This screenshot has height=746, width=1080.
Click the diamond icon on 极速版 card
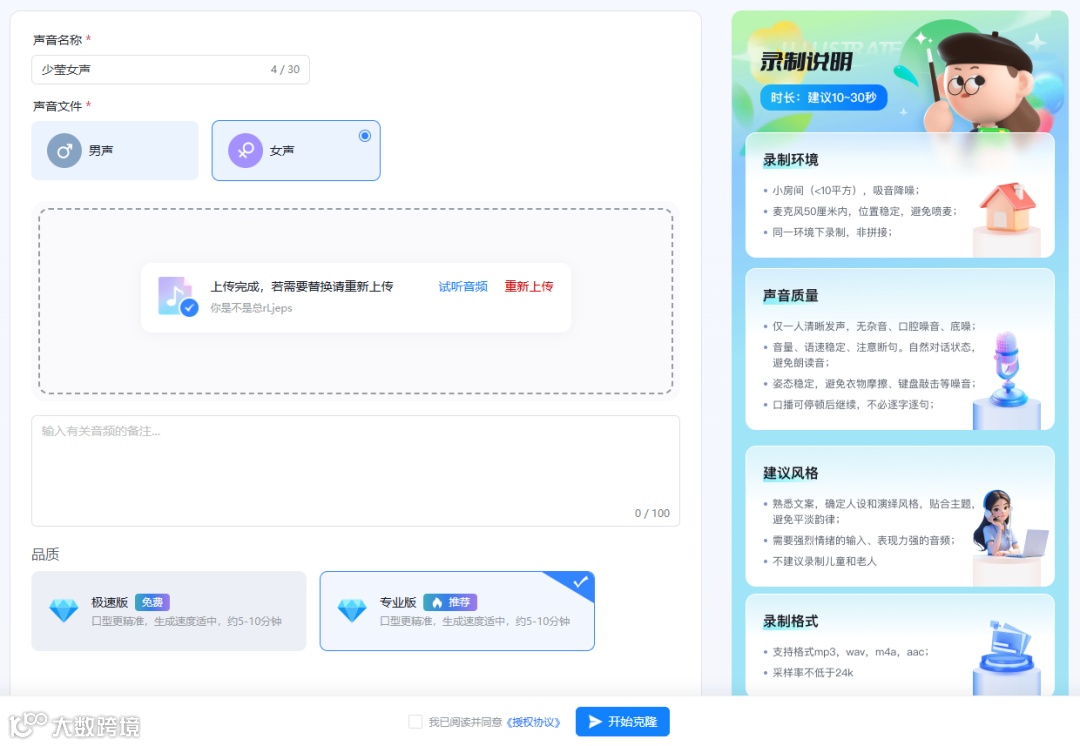63,610
